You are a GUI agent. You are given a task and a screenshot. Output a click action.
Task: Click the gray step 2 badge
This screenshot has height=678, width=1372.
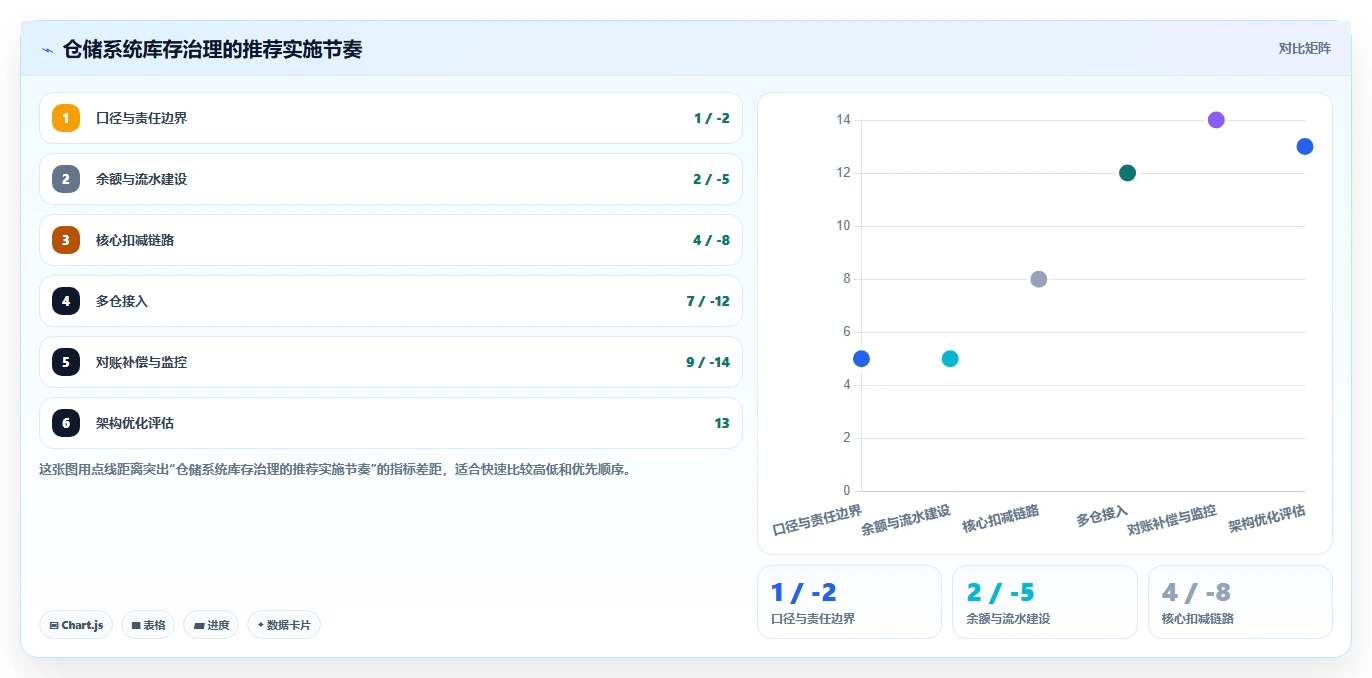point(66,179)
